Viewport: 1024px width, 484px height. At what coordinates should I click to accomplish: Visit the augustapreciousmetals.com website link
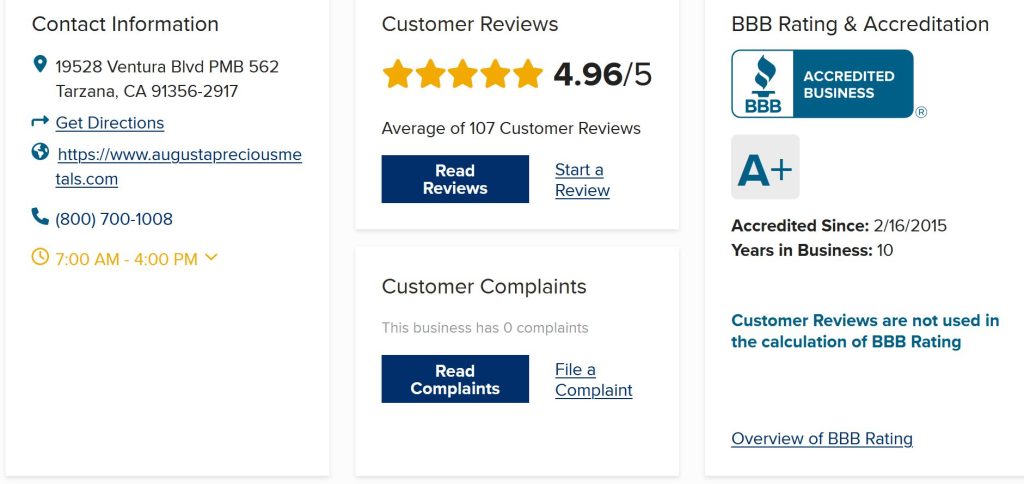(x=178, y=167)
